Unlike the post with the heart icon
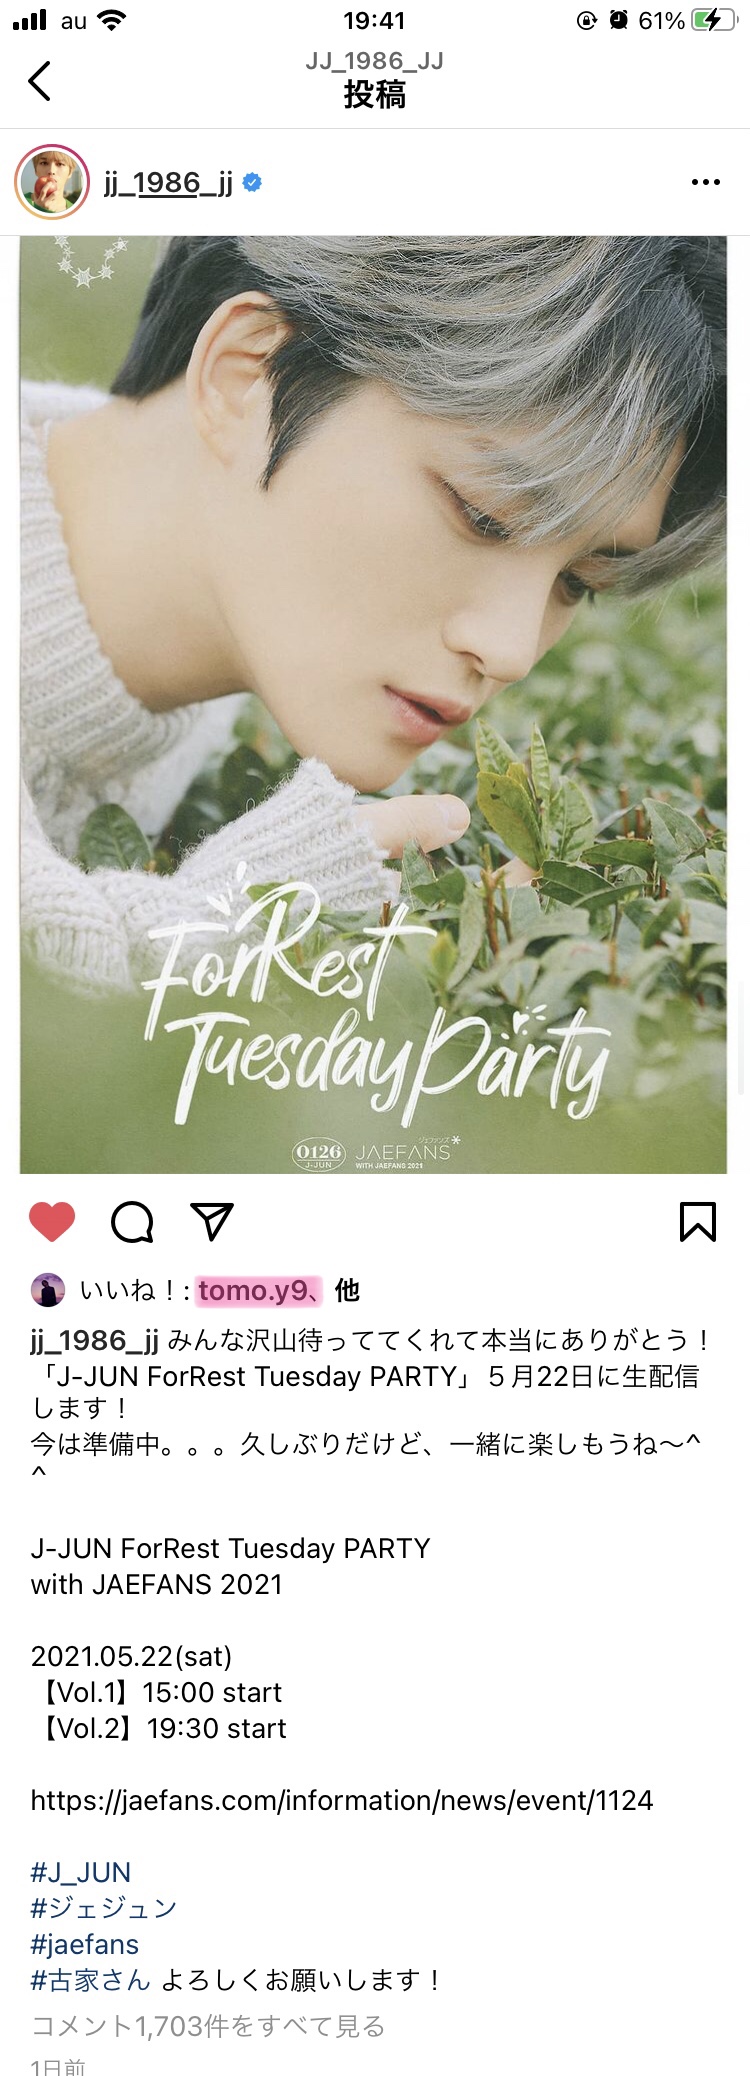 [x=52, y=1222]
